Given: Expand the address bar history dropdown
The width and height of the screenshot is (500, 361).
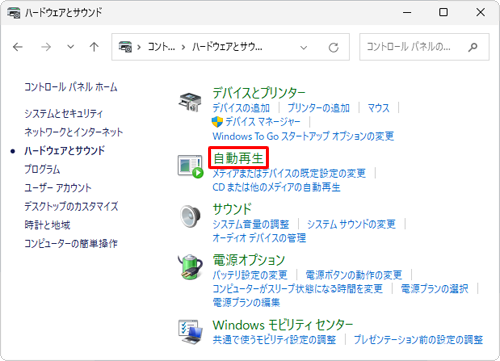Looking at the screenshot, I should pyautogui.click(x=303, y=48).
